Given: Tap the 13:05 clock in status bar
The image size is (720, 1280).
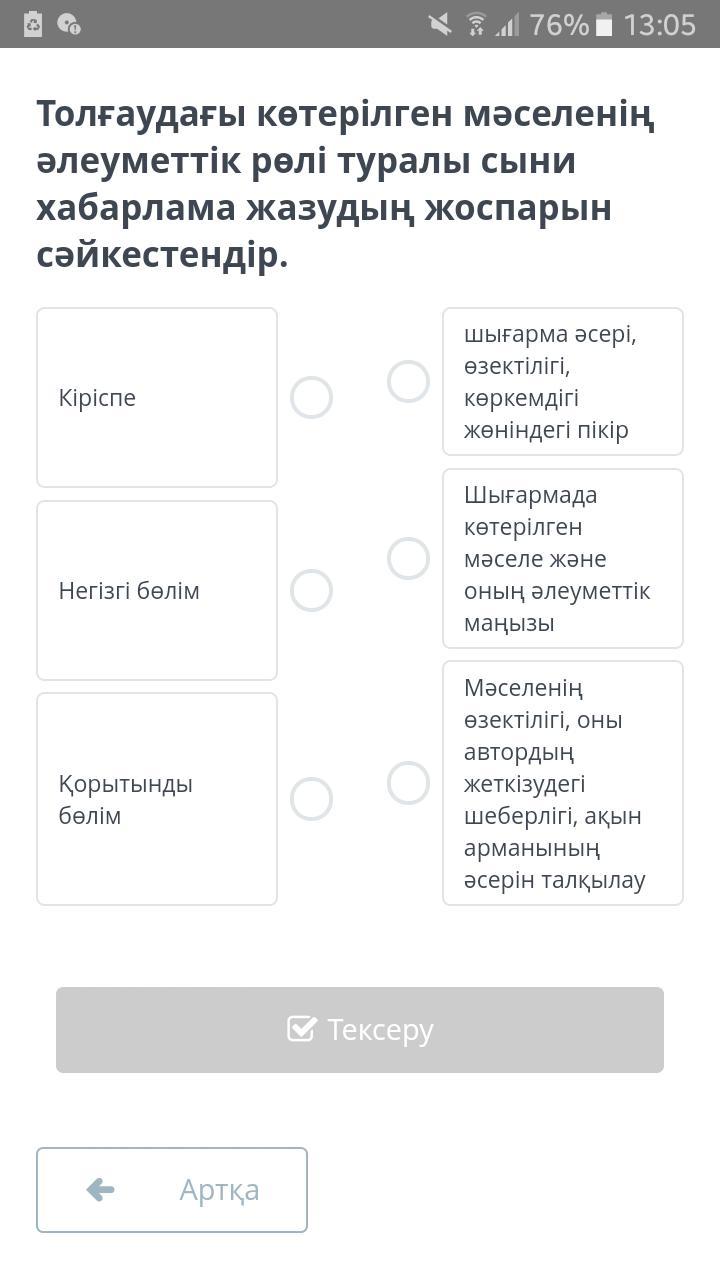Looking at the screenshot, I should 659,24.
